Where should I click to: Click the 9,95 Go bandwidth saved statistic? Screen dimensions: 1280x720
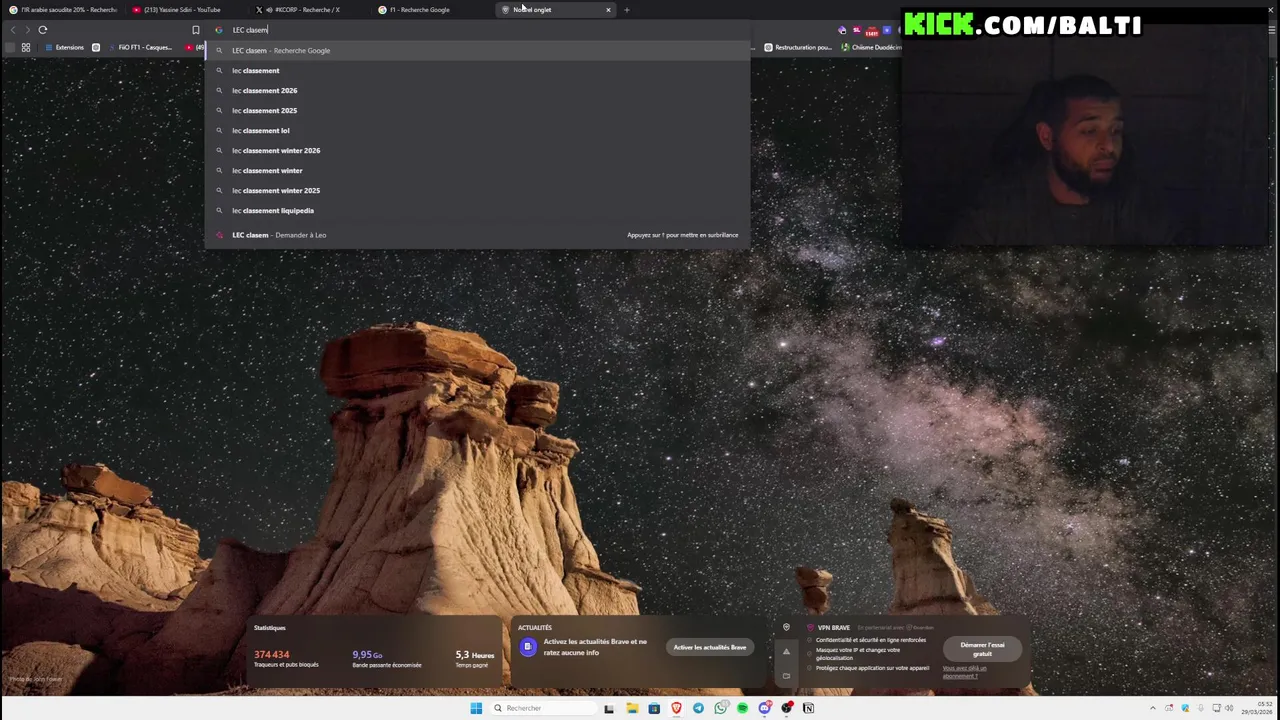click(x=386, y=659)
